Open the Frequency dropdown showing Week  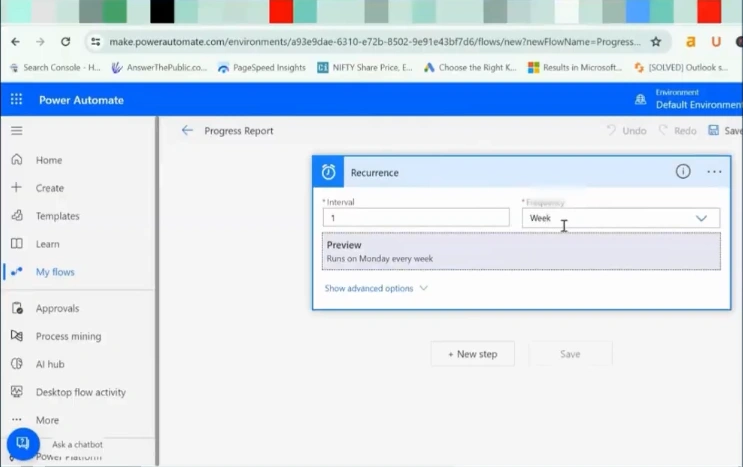(x=621, y=218)
